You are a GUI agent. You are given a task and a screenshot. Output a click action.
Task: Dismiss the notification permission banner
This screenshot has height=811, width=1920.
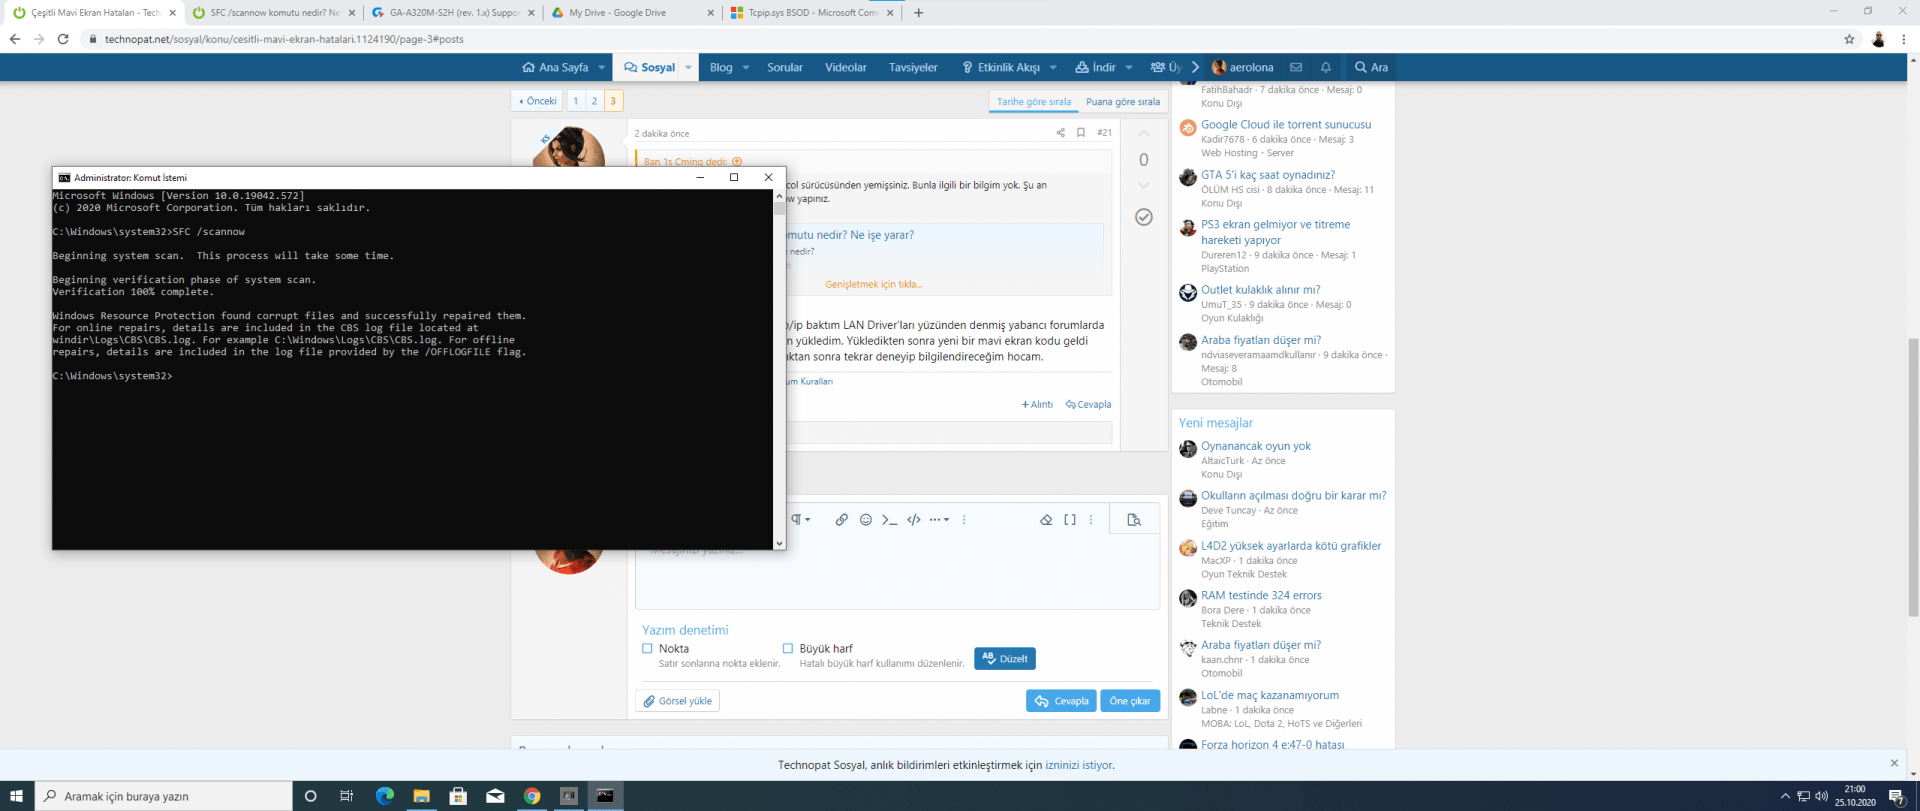[1894, 763]
